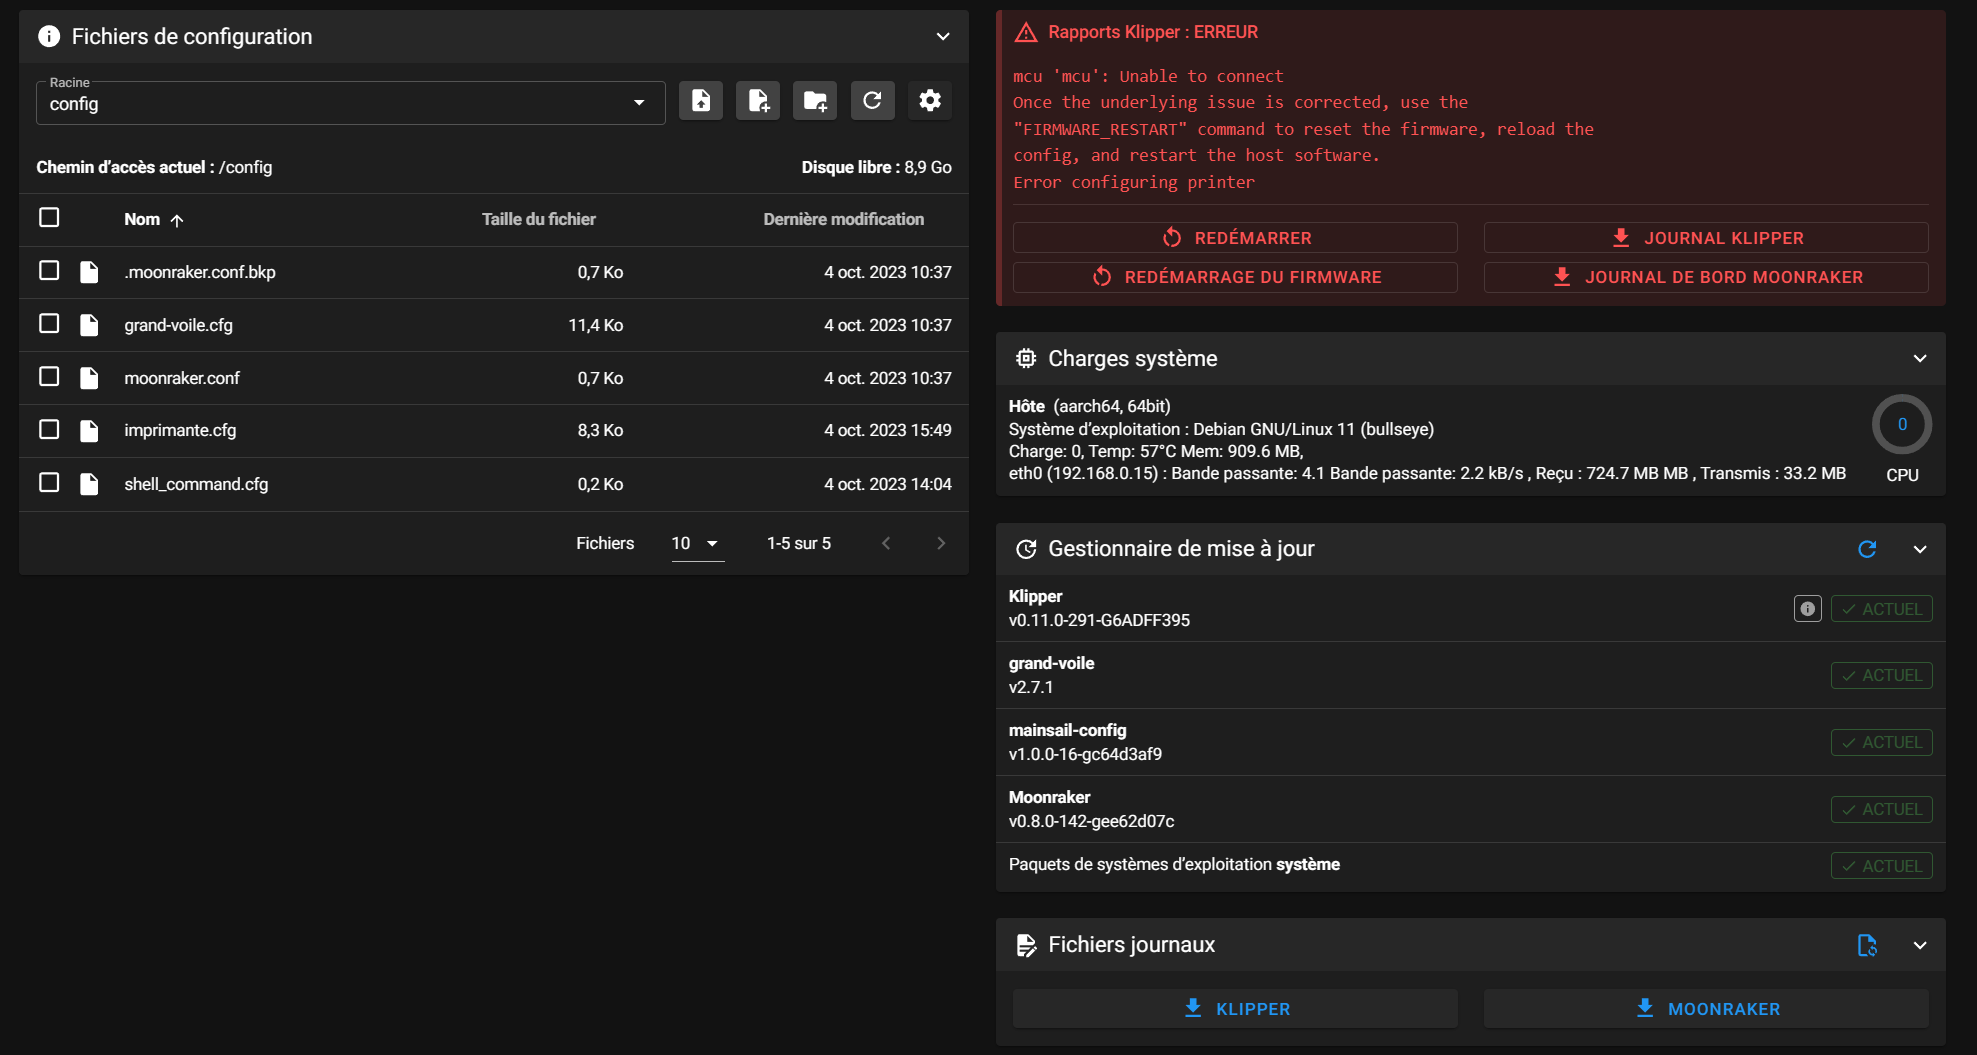Open the files-per-page dropdown
The height and width of the screenshot is (1055, 1977).
tap(697, 543)
